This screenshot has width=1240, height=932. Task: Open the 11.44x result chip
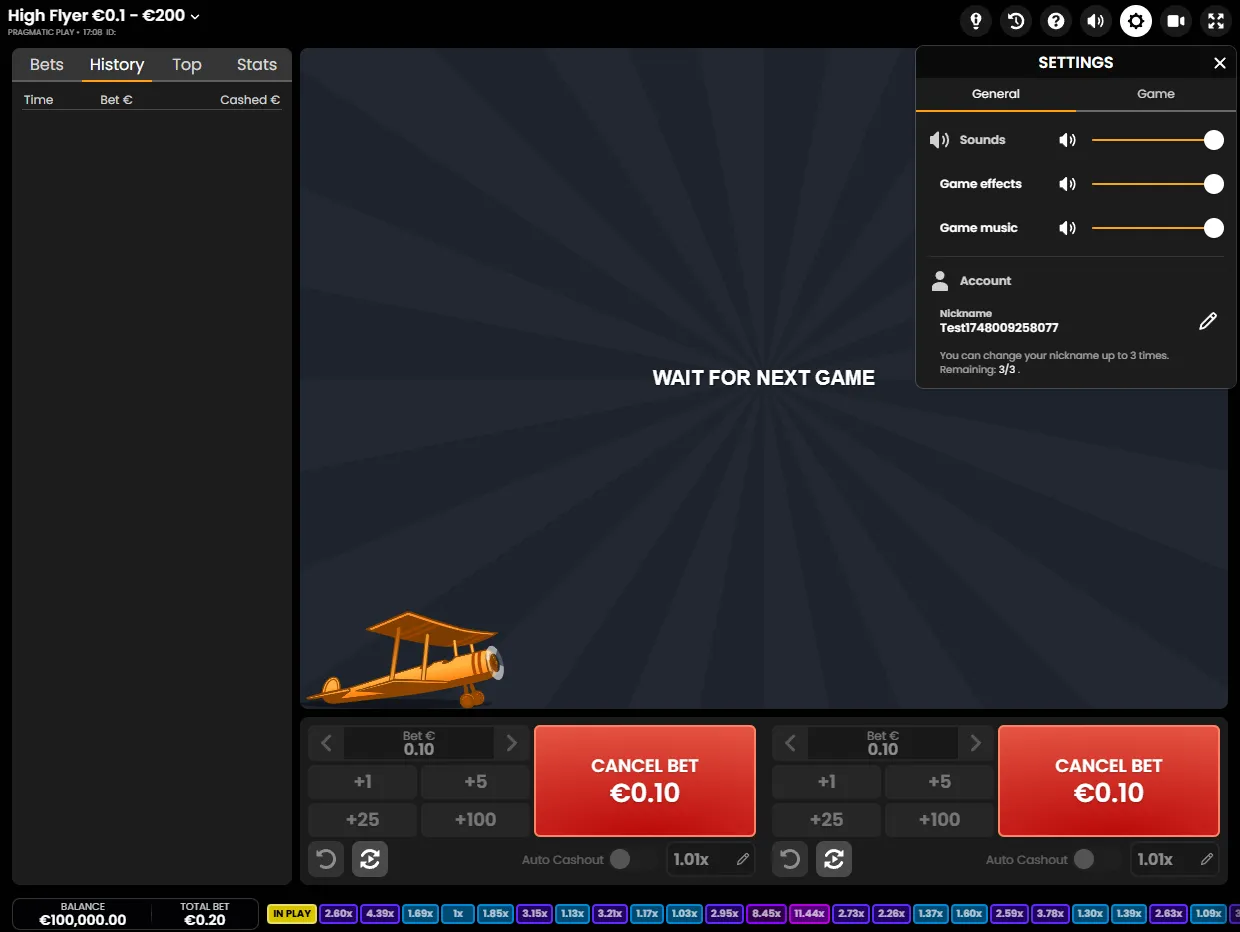click(809, 914)
